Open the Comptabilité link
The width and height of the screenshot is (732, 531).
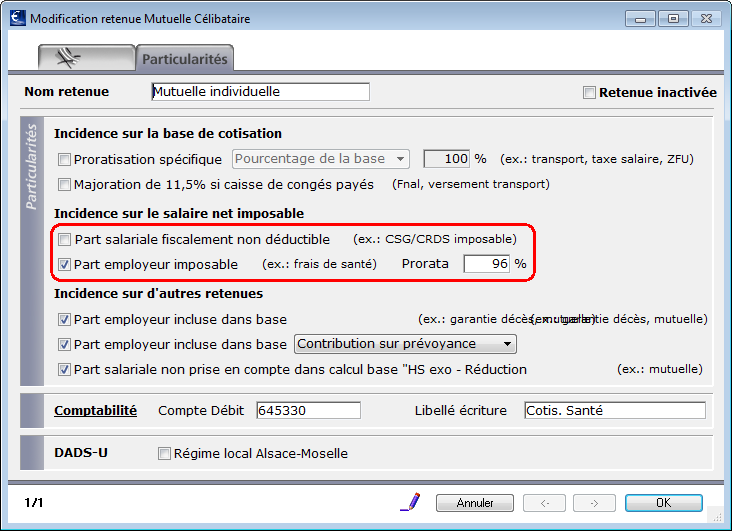[95, 411]
